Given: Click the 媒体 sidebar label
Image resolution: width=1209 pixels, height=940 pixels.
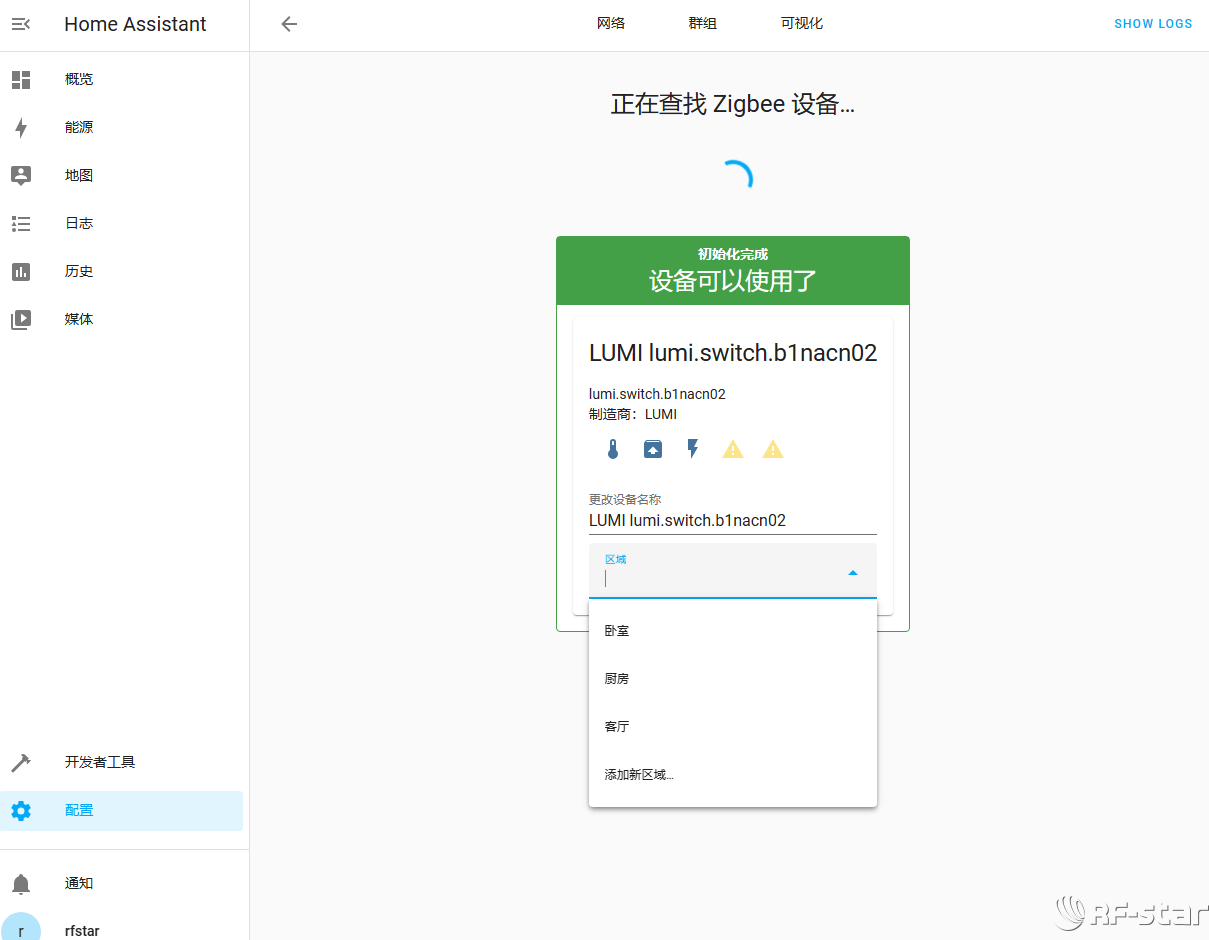Looking at the screenshot, I should click(x=79, y=320).
